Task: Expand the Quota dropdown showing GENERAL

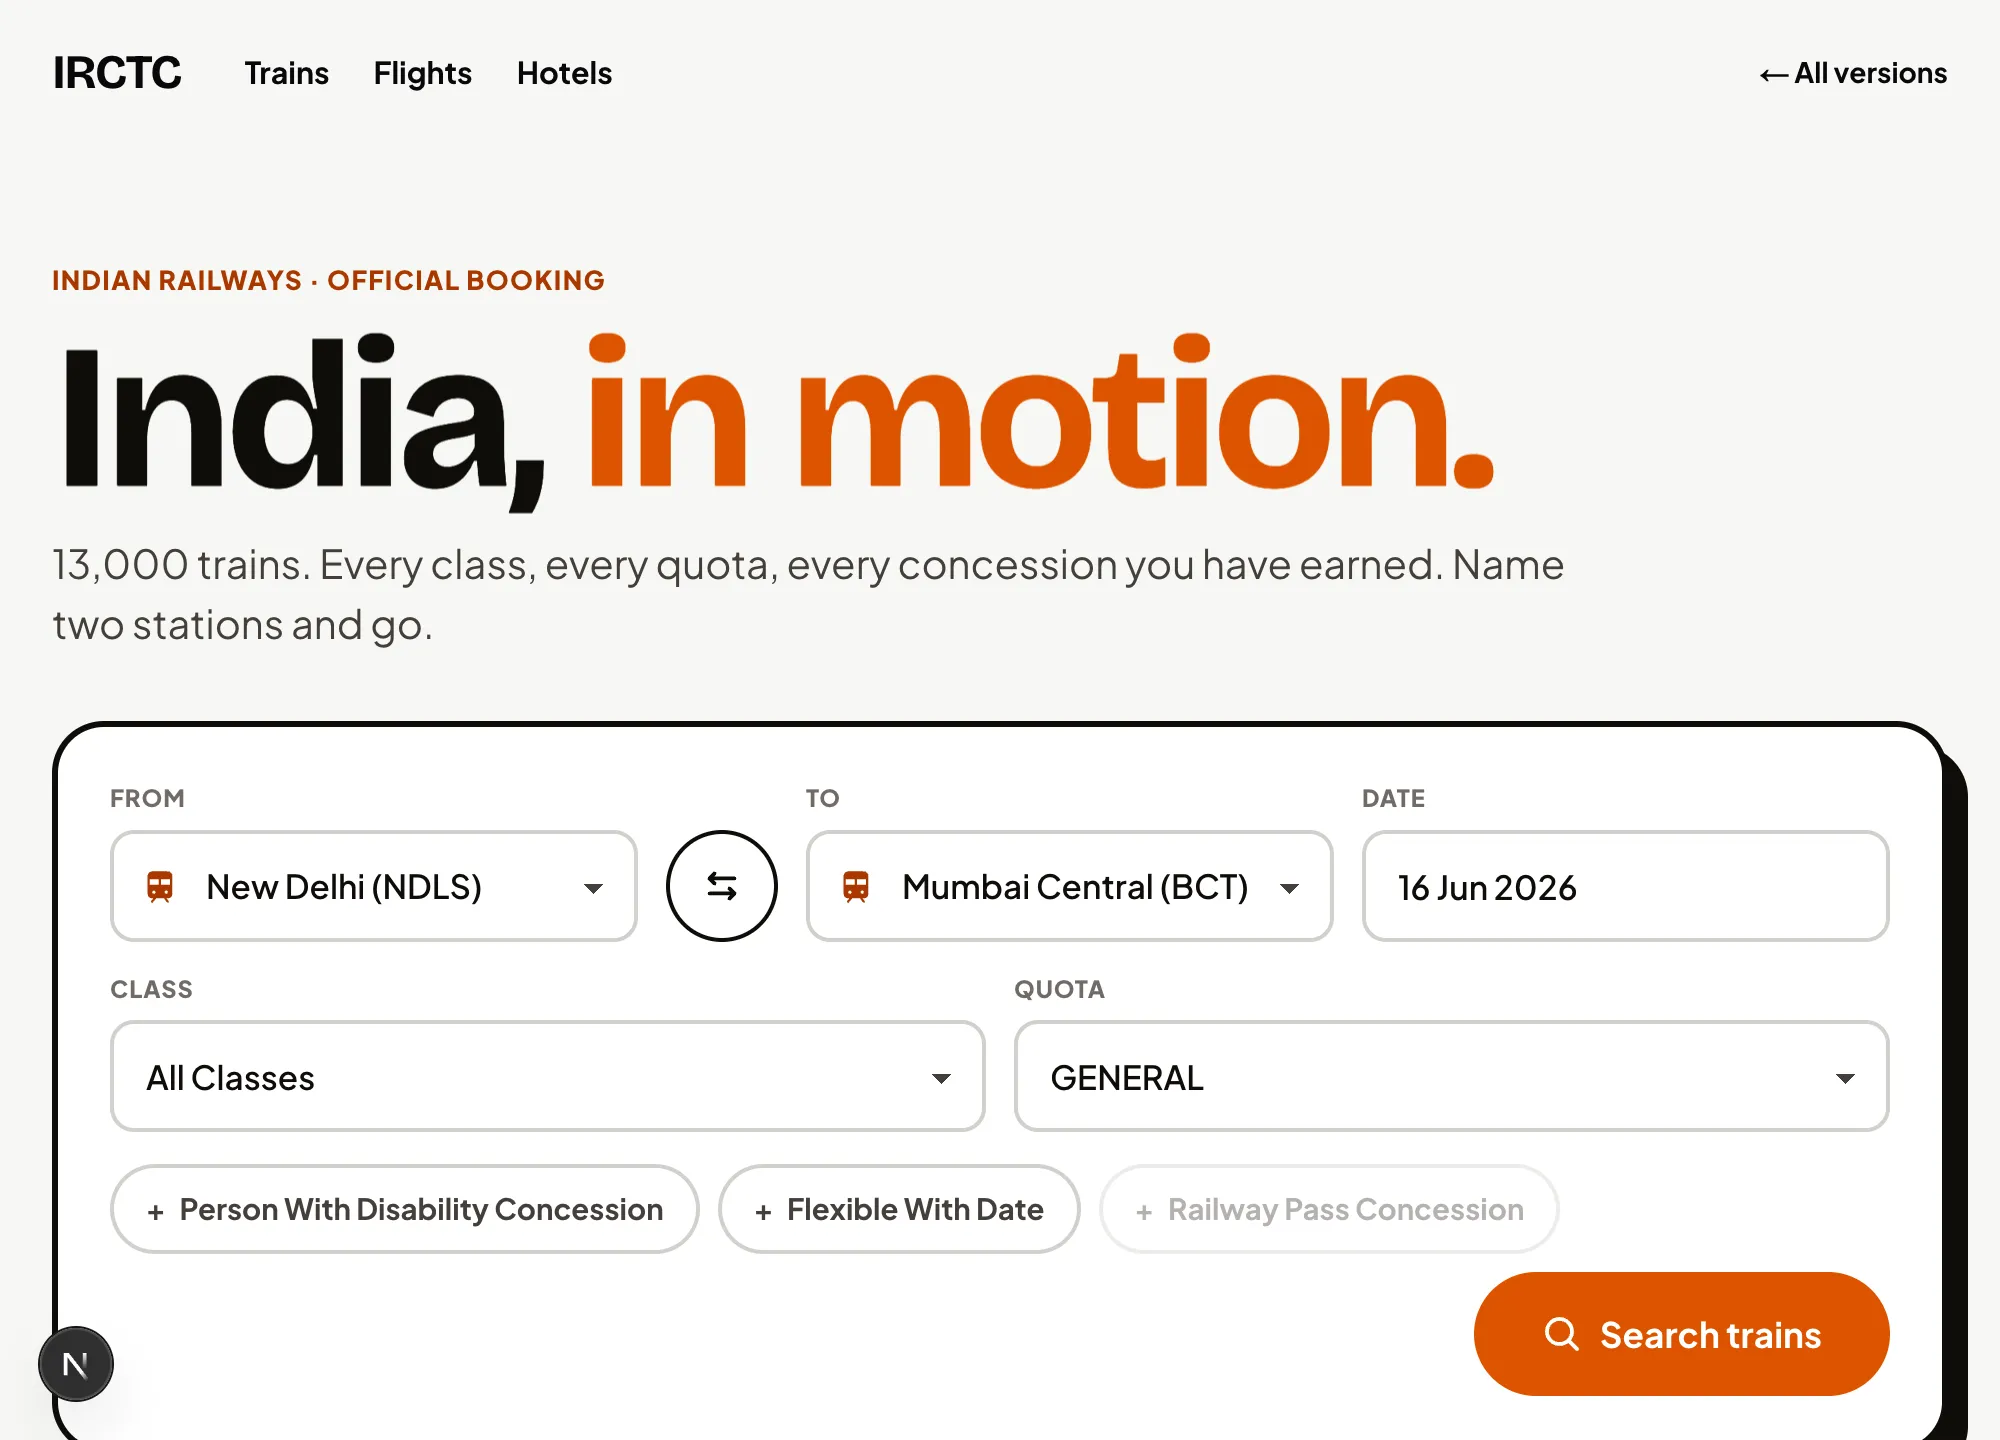Action: click(x=1451, y=1076)
